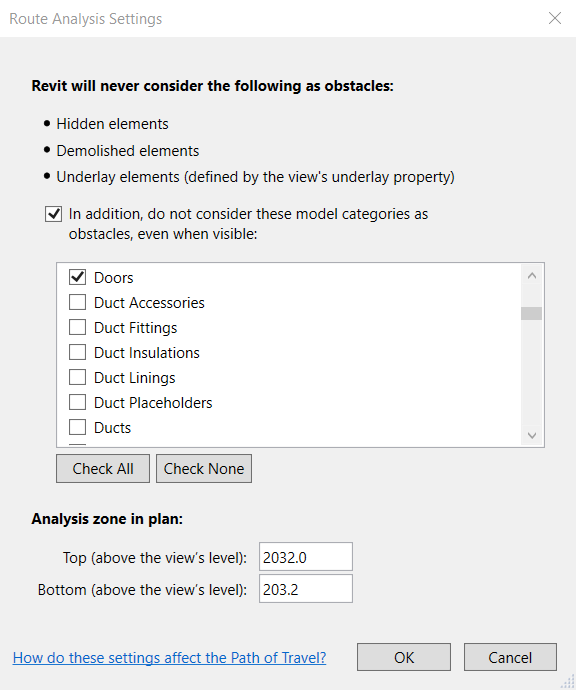Tick the Duct Insulations checkbox
The image size is (576, 690).
[77, 352]
